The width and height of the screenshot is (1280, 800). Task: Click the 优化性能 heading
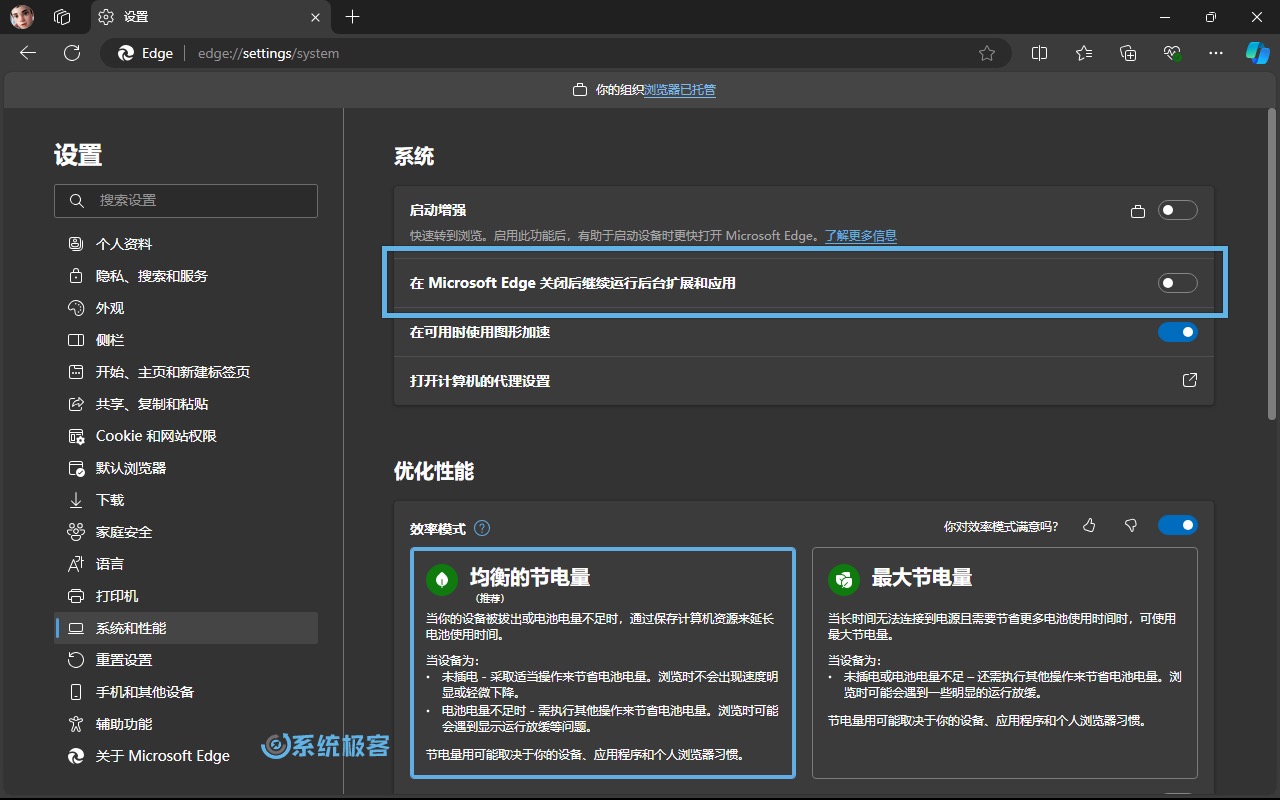click(434, 471)
